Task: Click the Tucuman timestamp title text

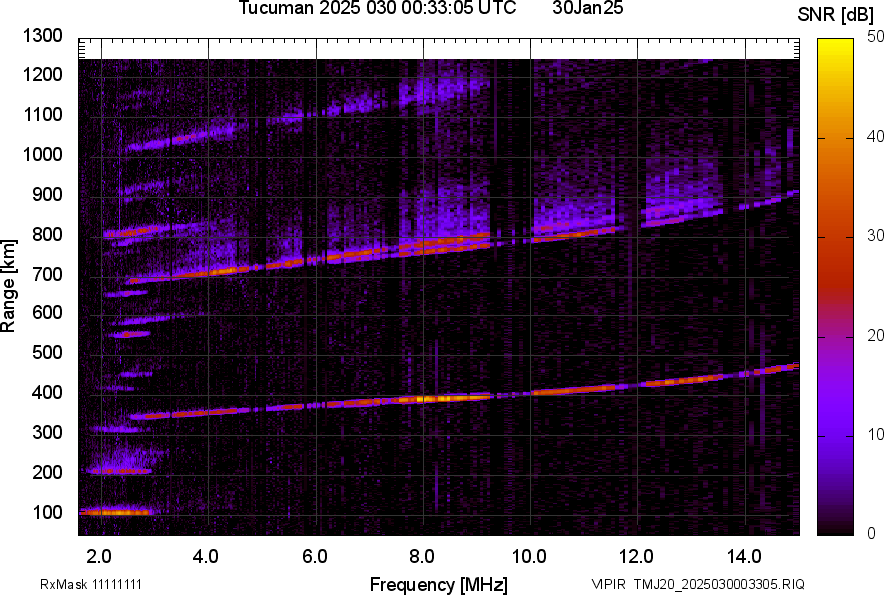Action: [x=377, y=9]
